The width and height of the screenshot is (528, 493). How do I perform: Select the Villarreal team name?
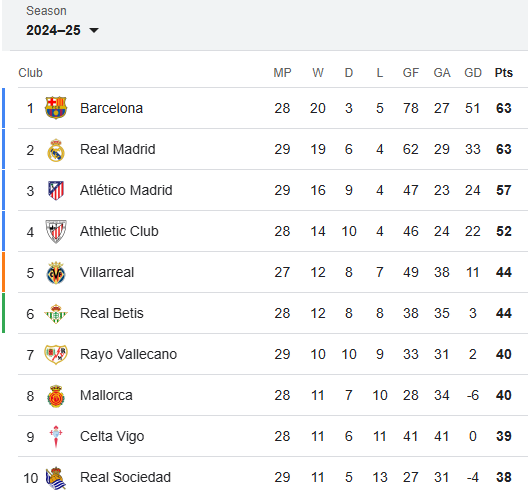click(x=107, y=272)
